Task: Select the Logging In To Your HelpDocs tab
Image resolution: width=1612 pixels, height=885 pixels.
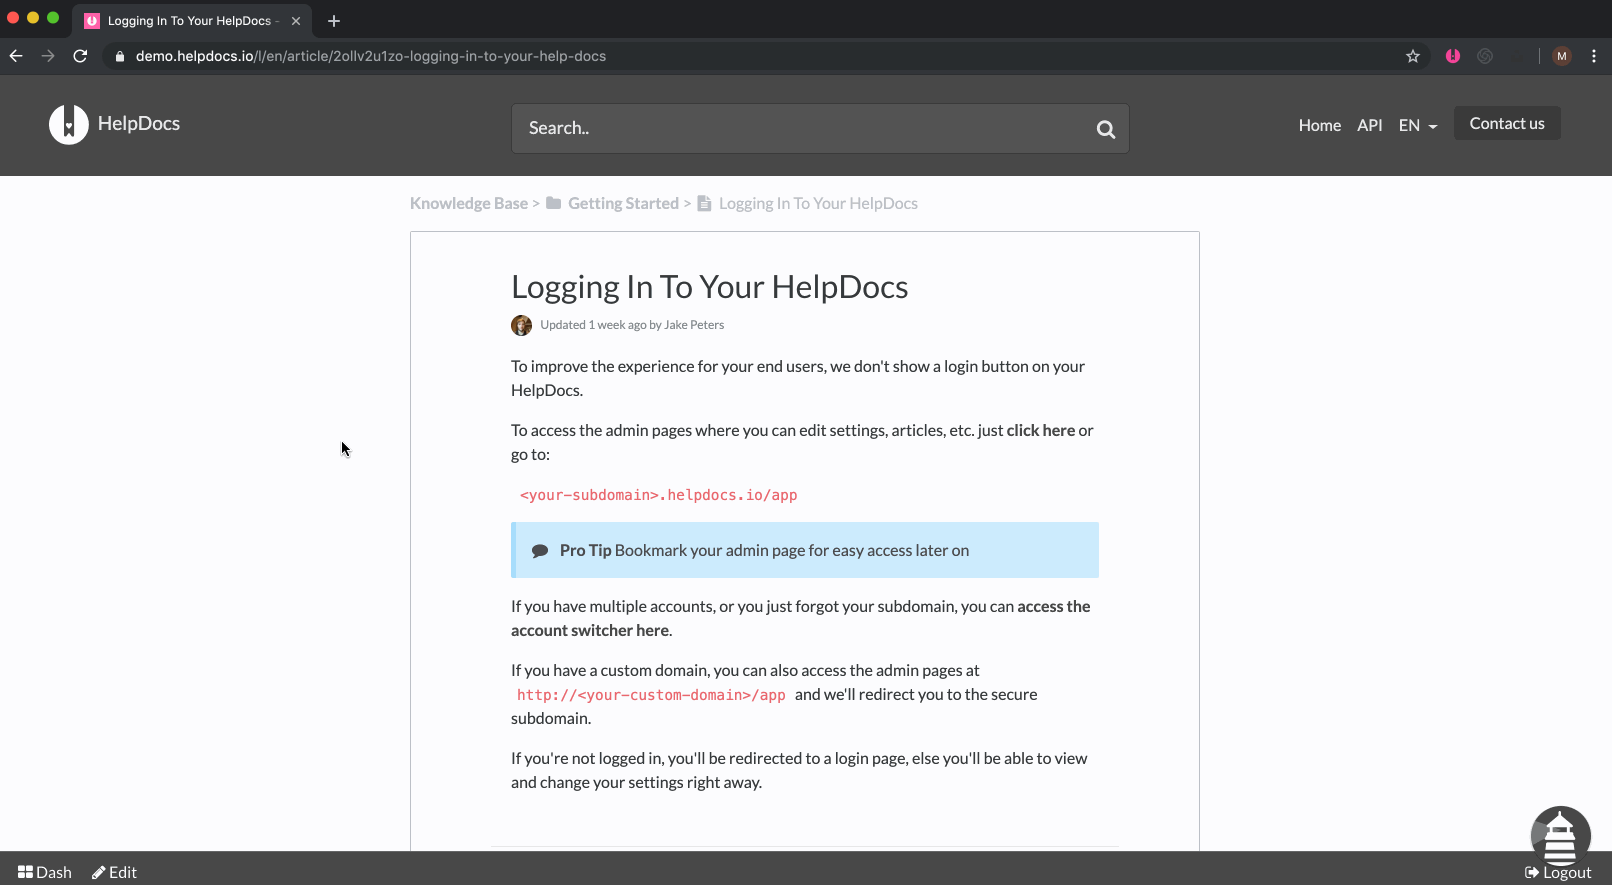Action: pyautogui.click(x=190, y=21)
